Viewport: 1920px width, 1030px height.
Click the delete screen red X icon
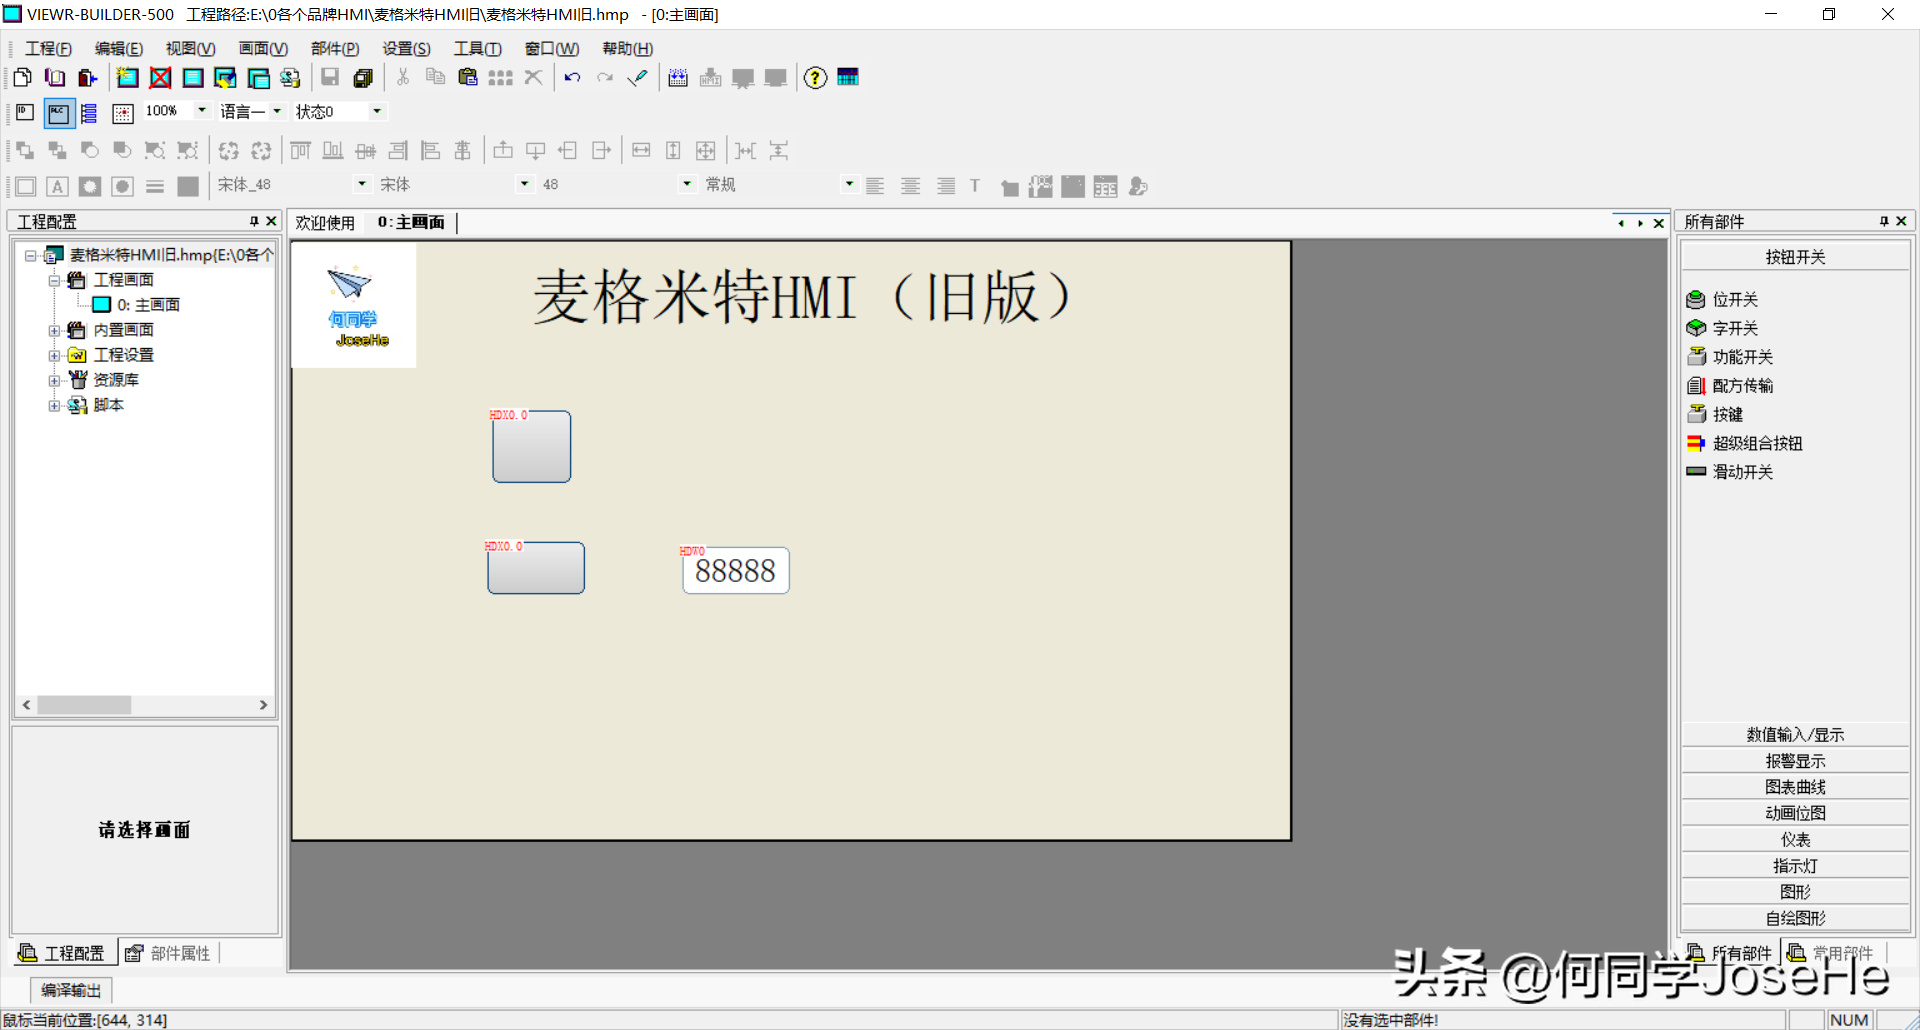tap(160, 78)
